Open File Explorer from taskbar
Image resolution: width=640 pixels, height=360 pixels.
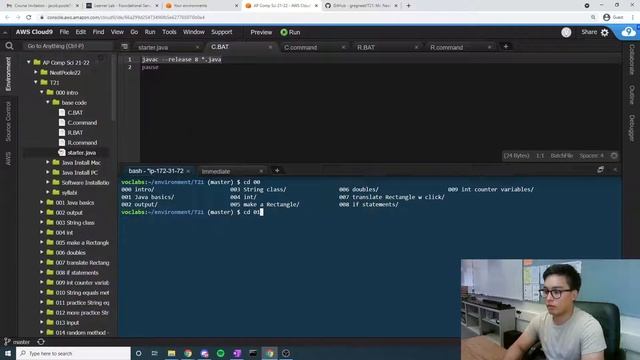tap(171, 353)
